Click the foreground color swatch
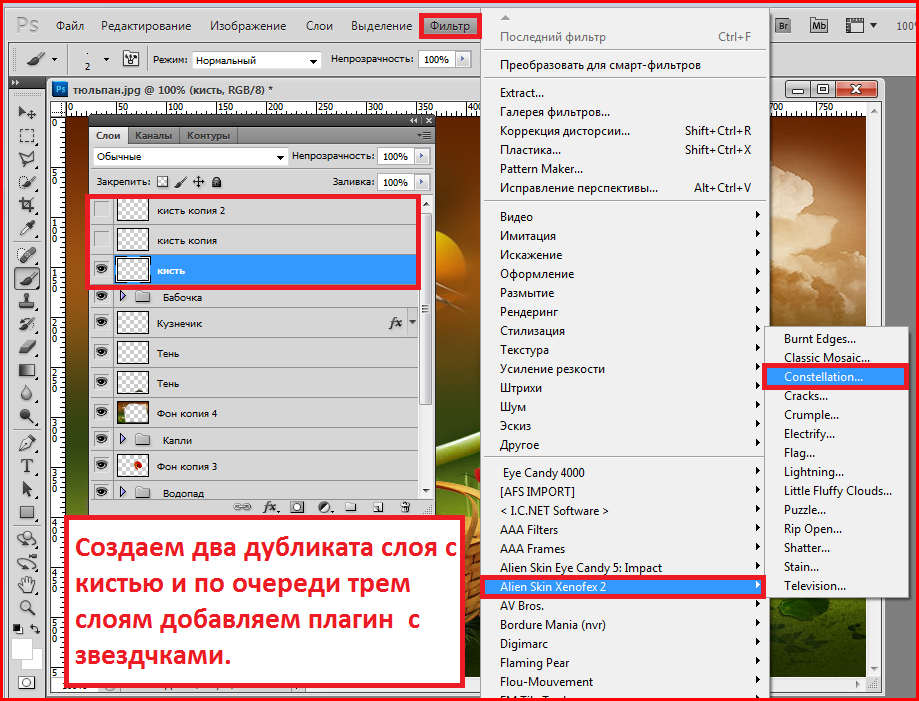This screenshot has height=701, width=919. [22, 648]
